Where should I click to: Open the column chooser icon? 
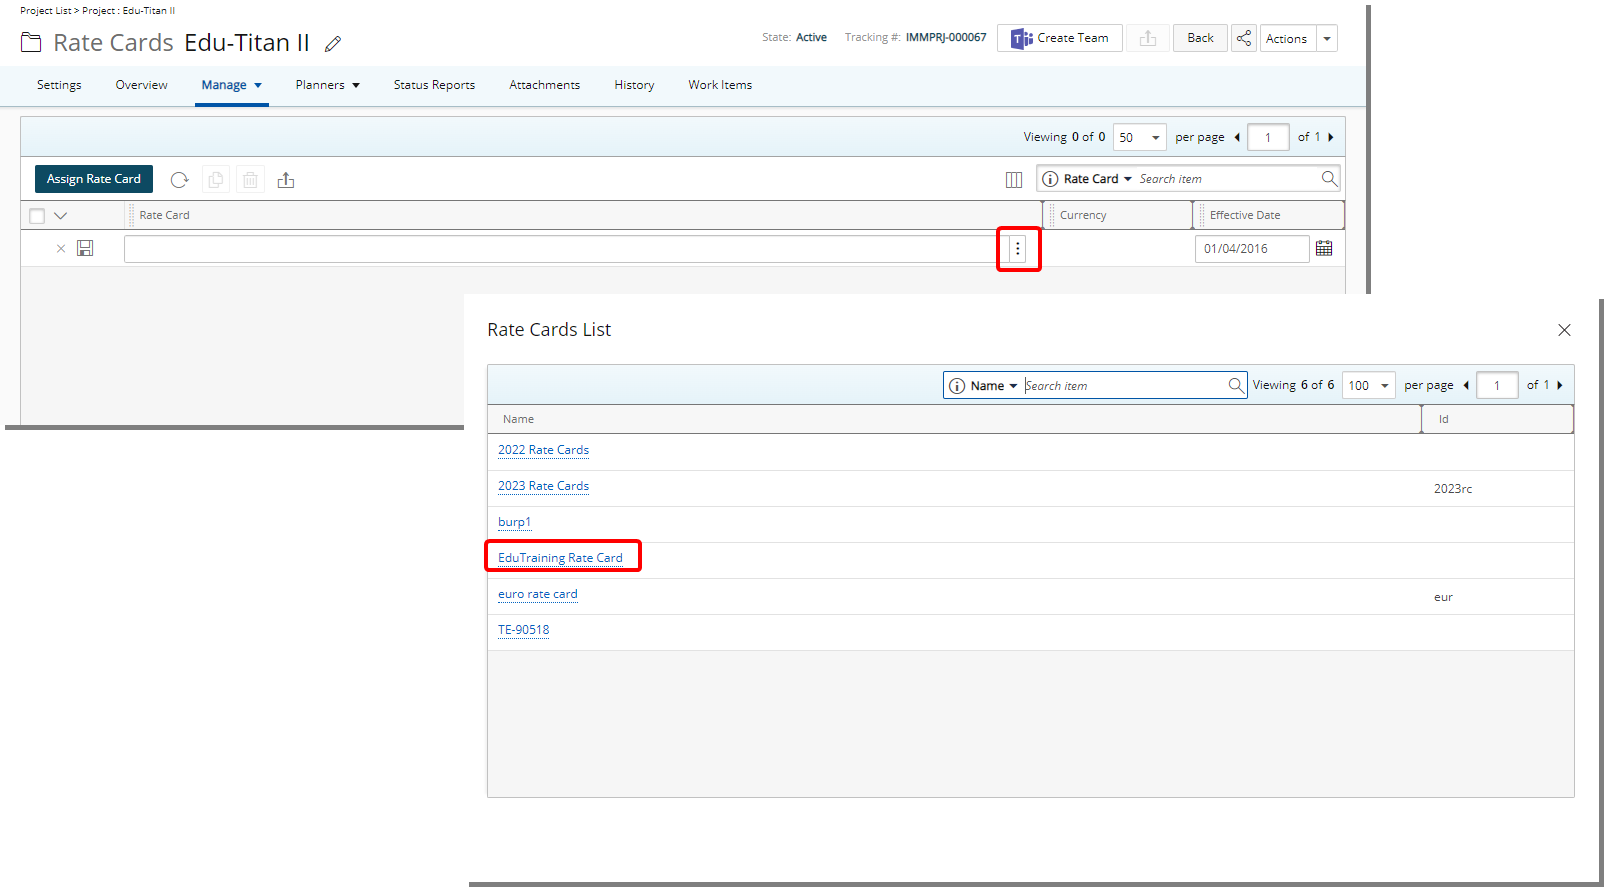pos(1014,180)
